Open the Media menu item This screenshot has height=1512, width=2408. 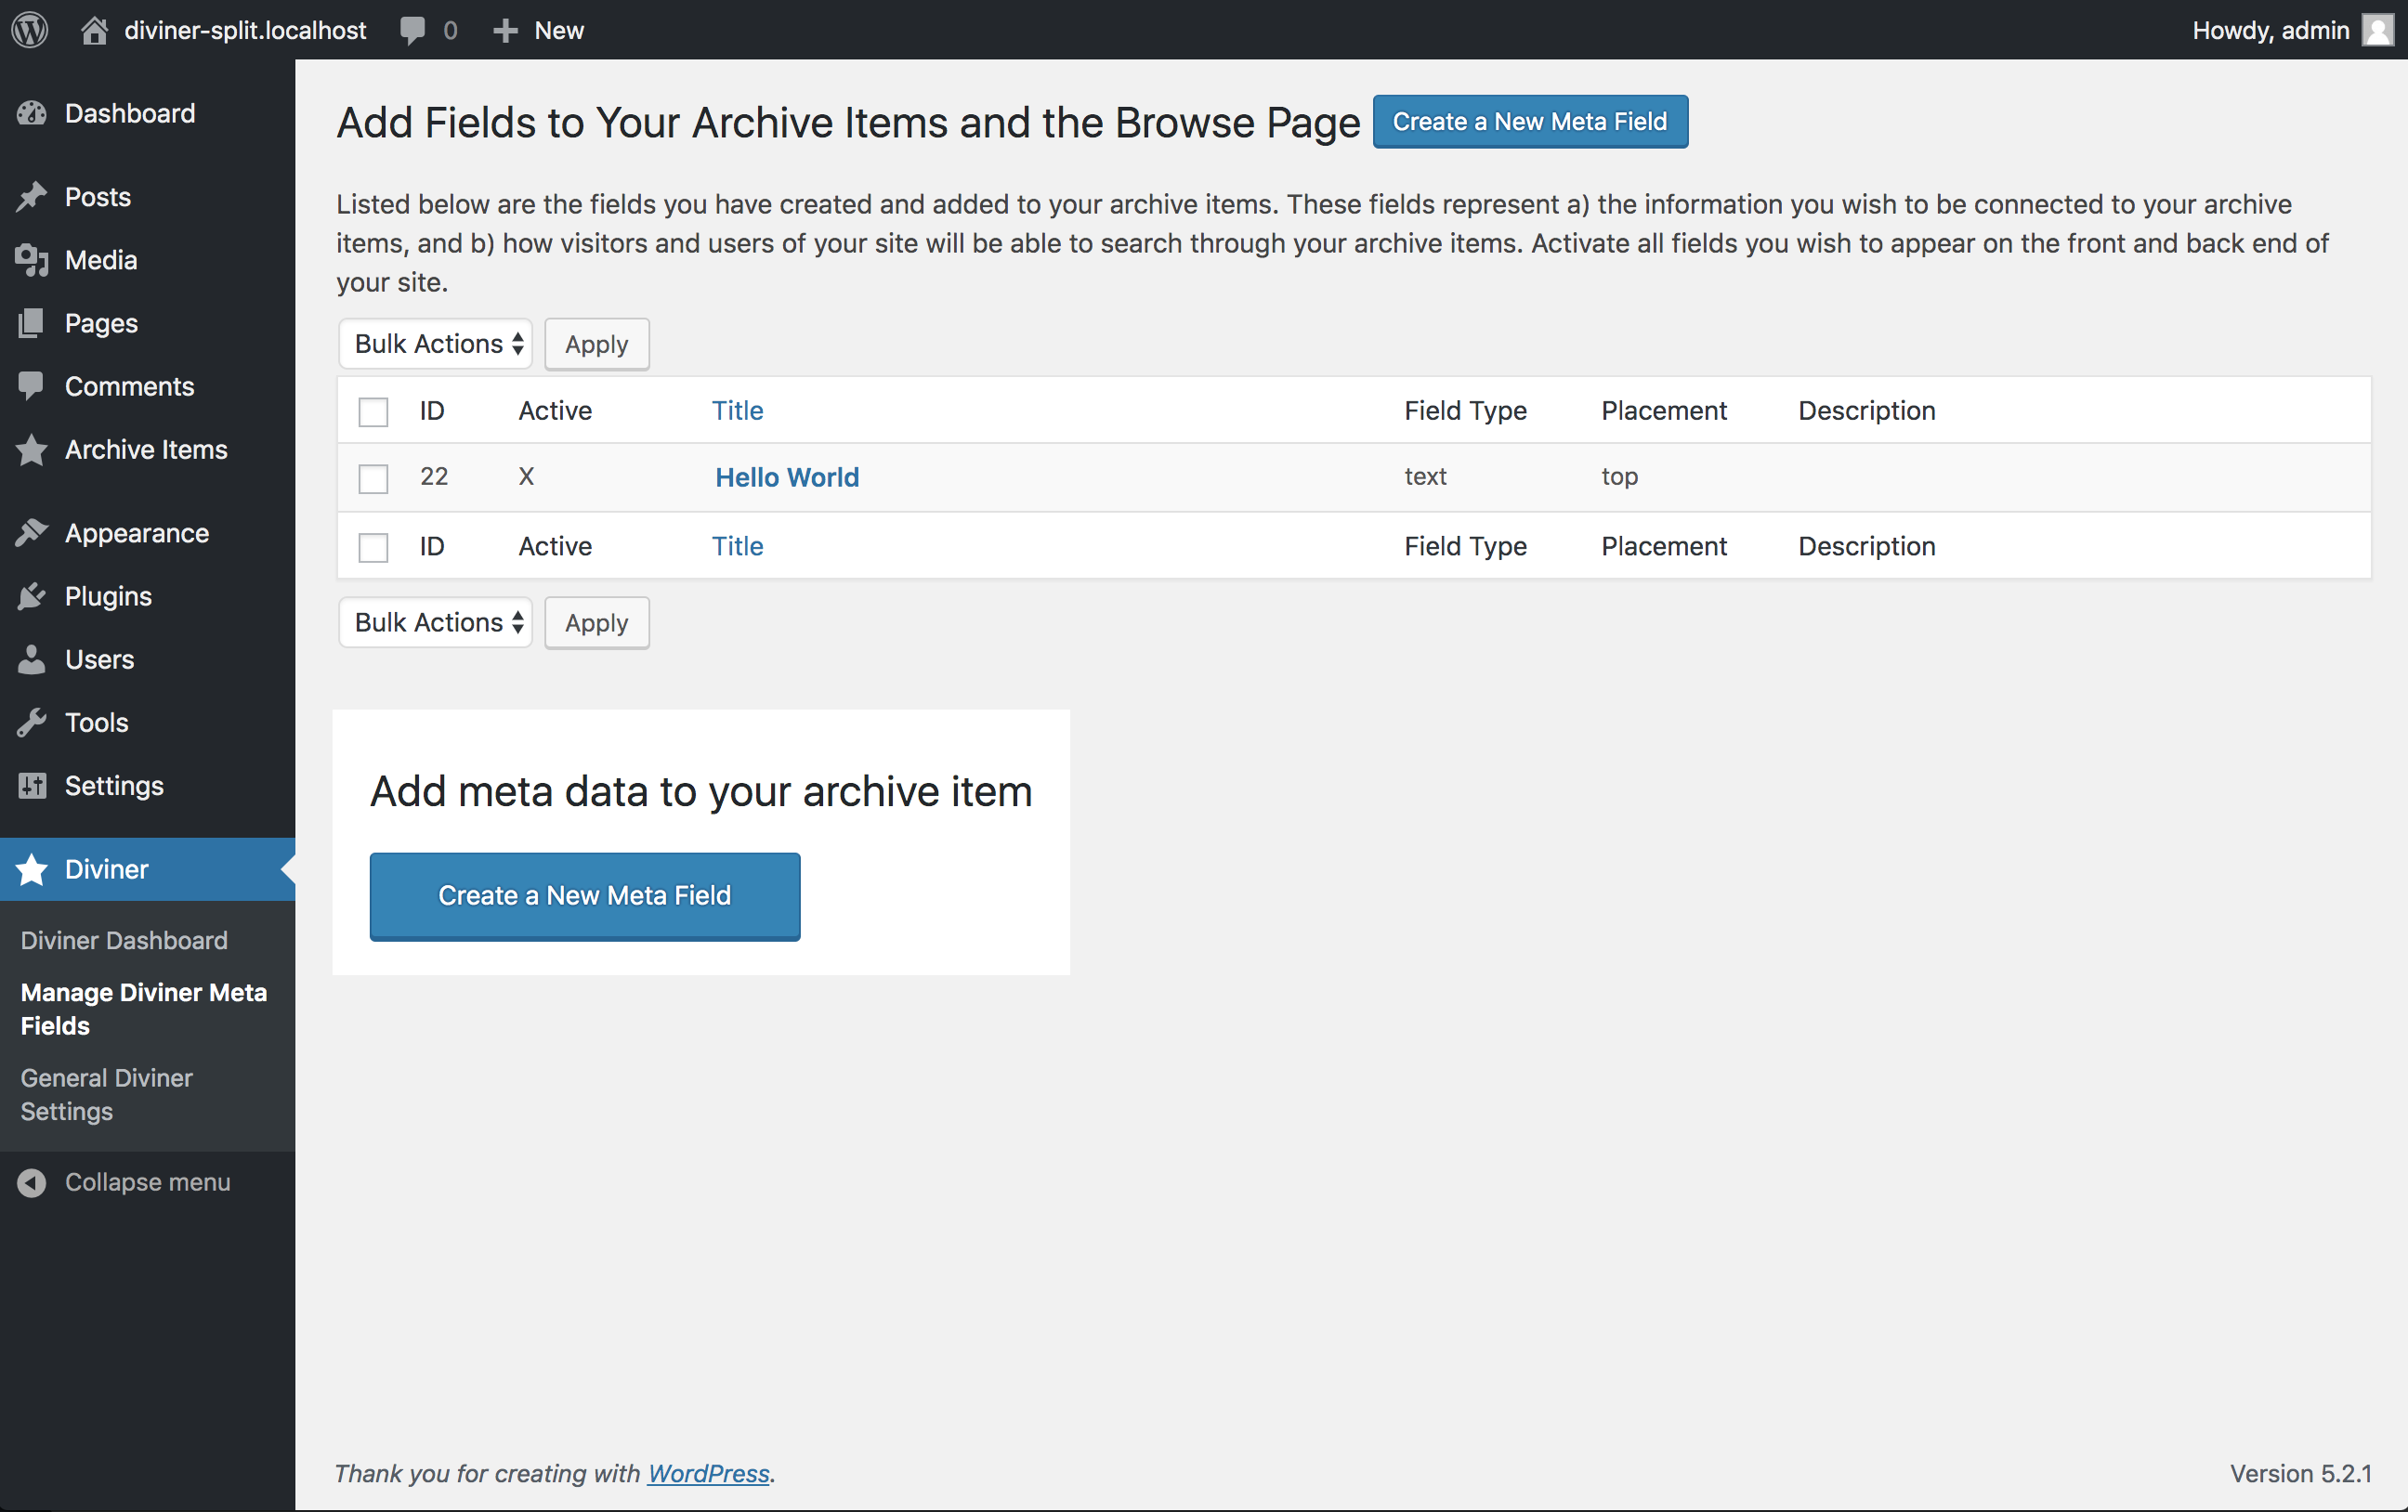click(x=101, y=260)
